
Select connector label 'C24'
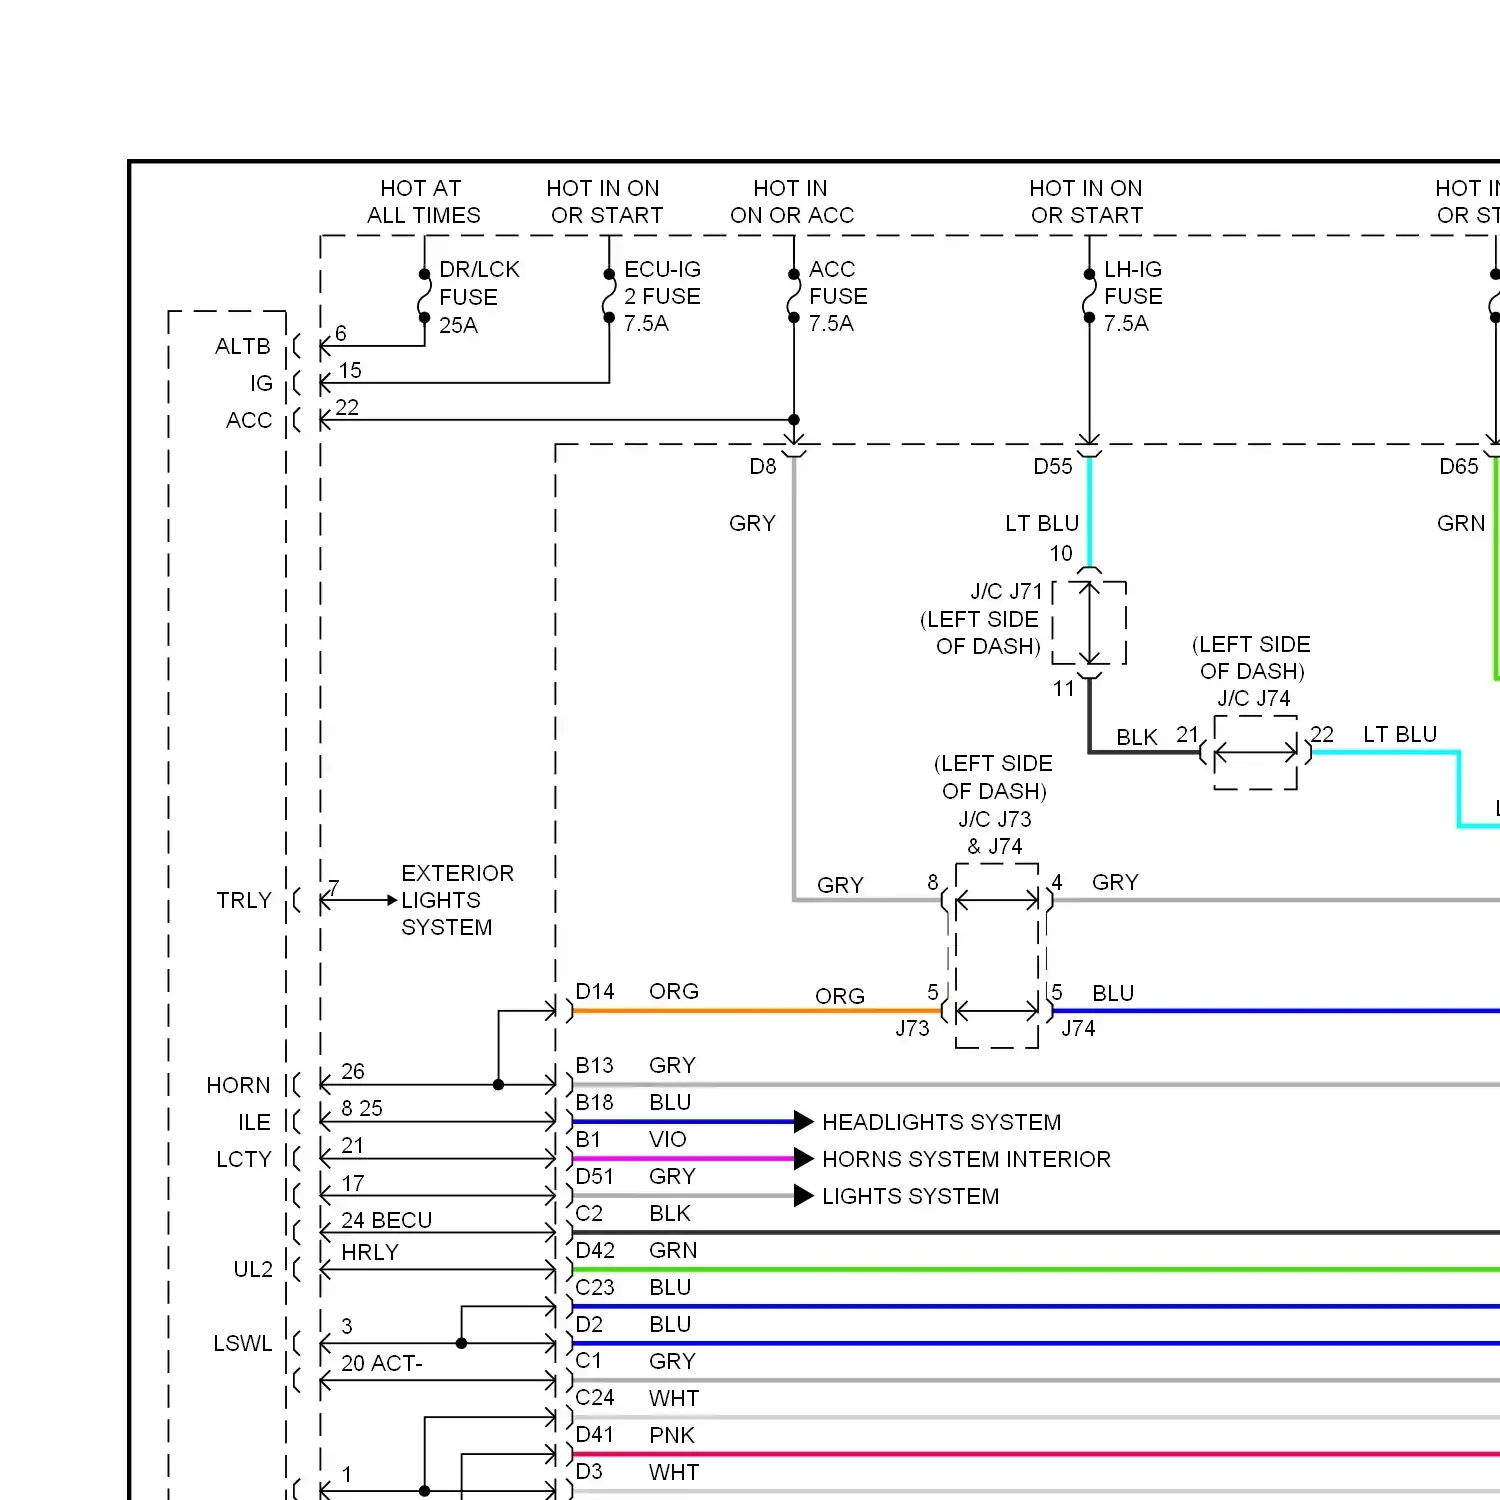(595, 1398)
